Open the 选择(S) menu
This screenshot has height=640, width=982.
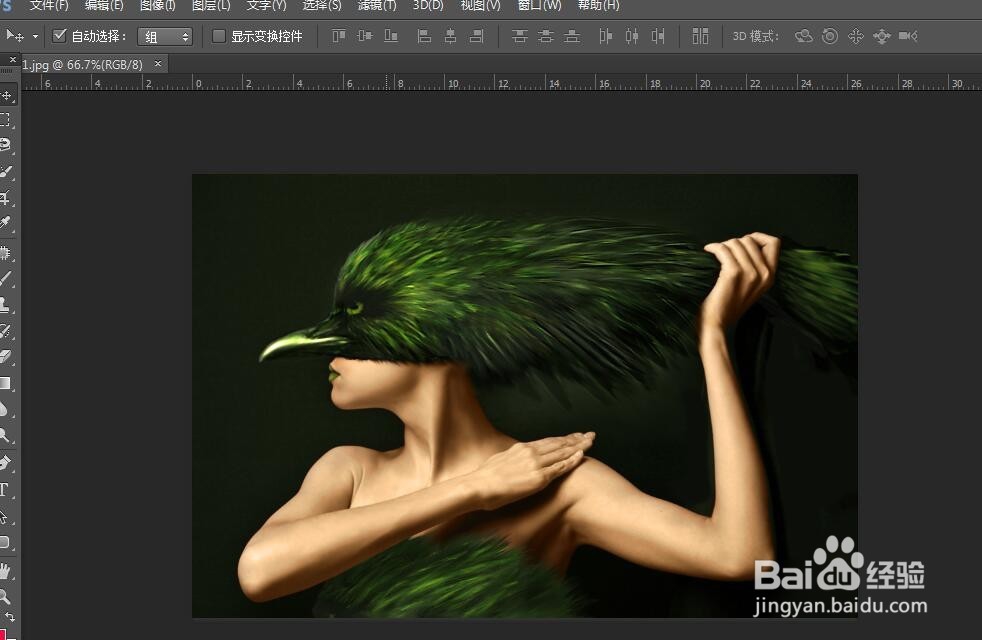322,5
